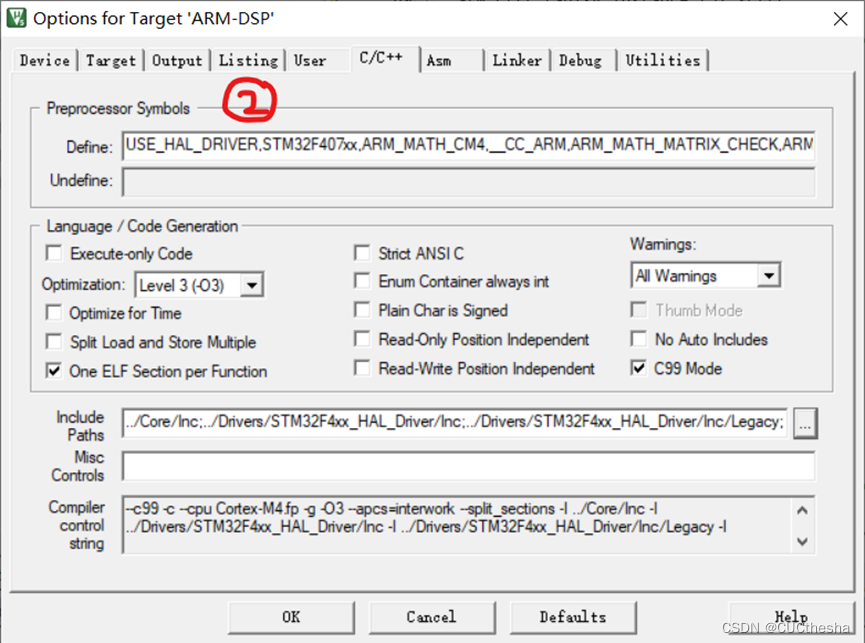Viewport: 865px width, 643px height.
Task: Open the Device tab
Action: (x=44, y=60)
